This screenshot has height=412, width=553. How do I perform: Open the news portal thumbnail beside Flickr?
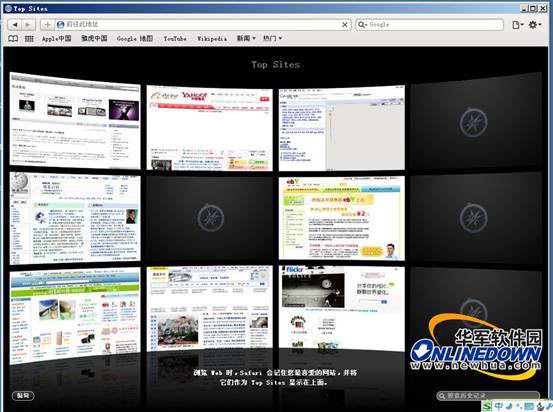[209, 309]
